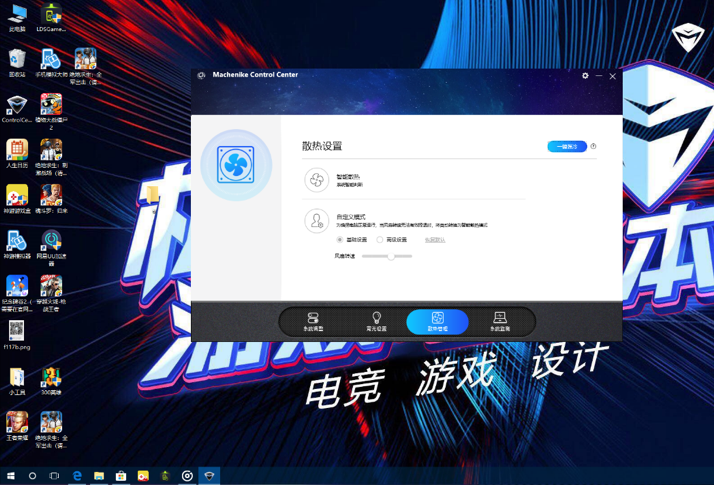Click the restore default underlined link
The image size is (714, 485).
point(435,240)
